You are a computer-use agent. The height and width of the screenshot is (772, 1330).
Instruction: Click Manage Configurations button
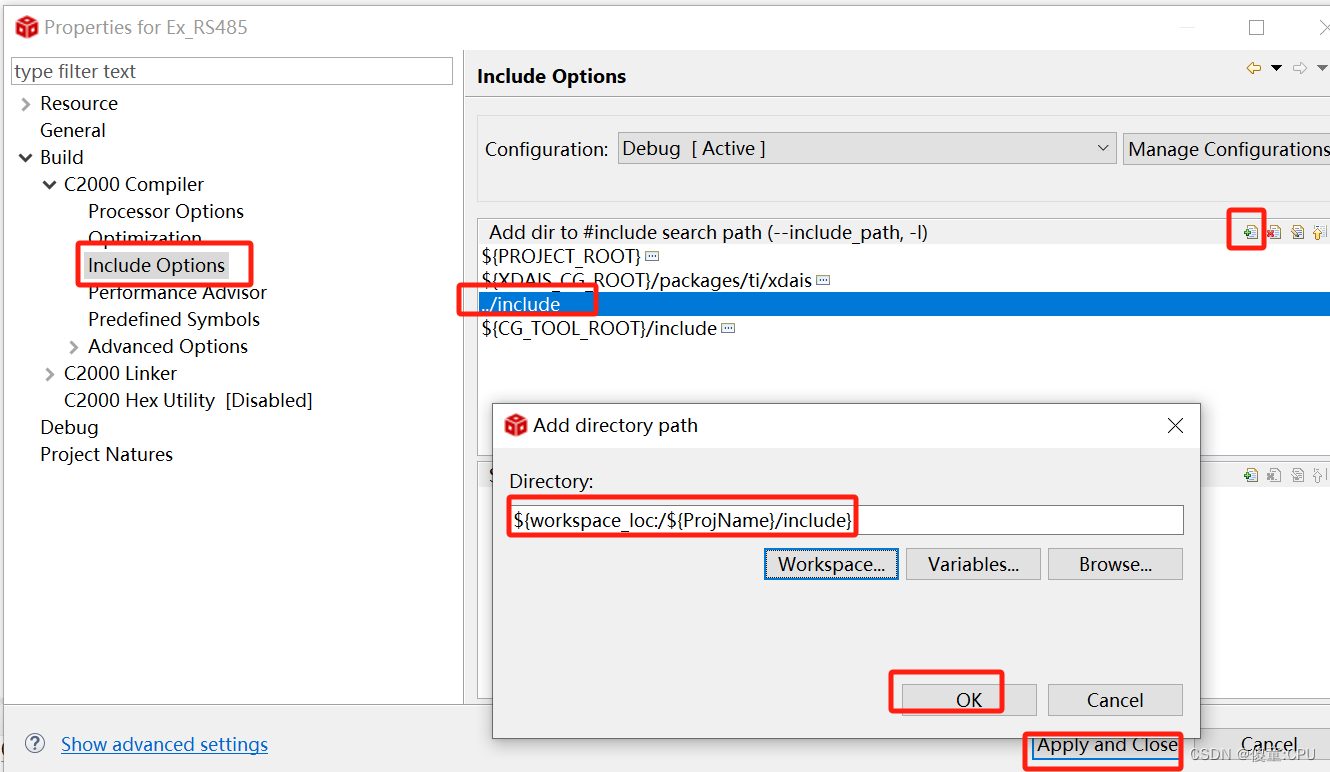click(1227, 149)
